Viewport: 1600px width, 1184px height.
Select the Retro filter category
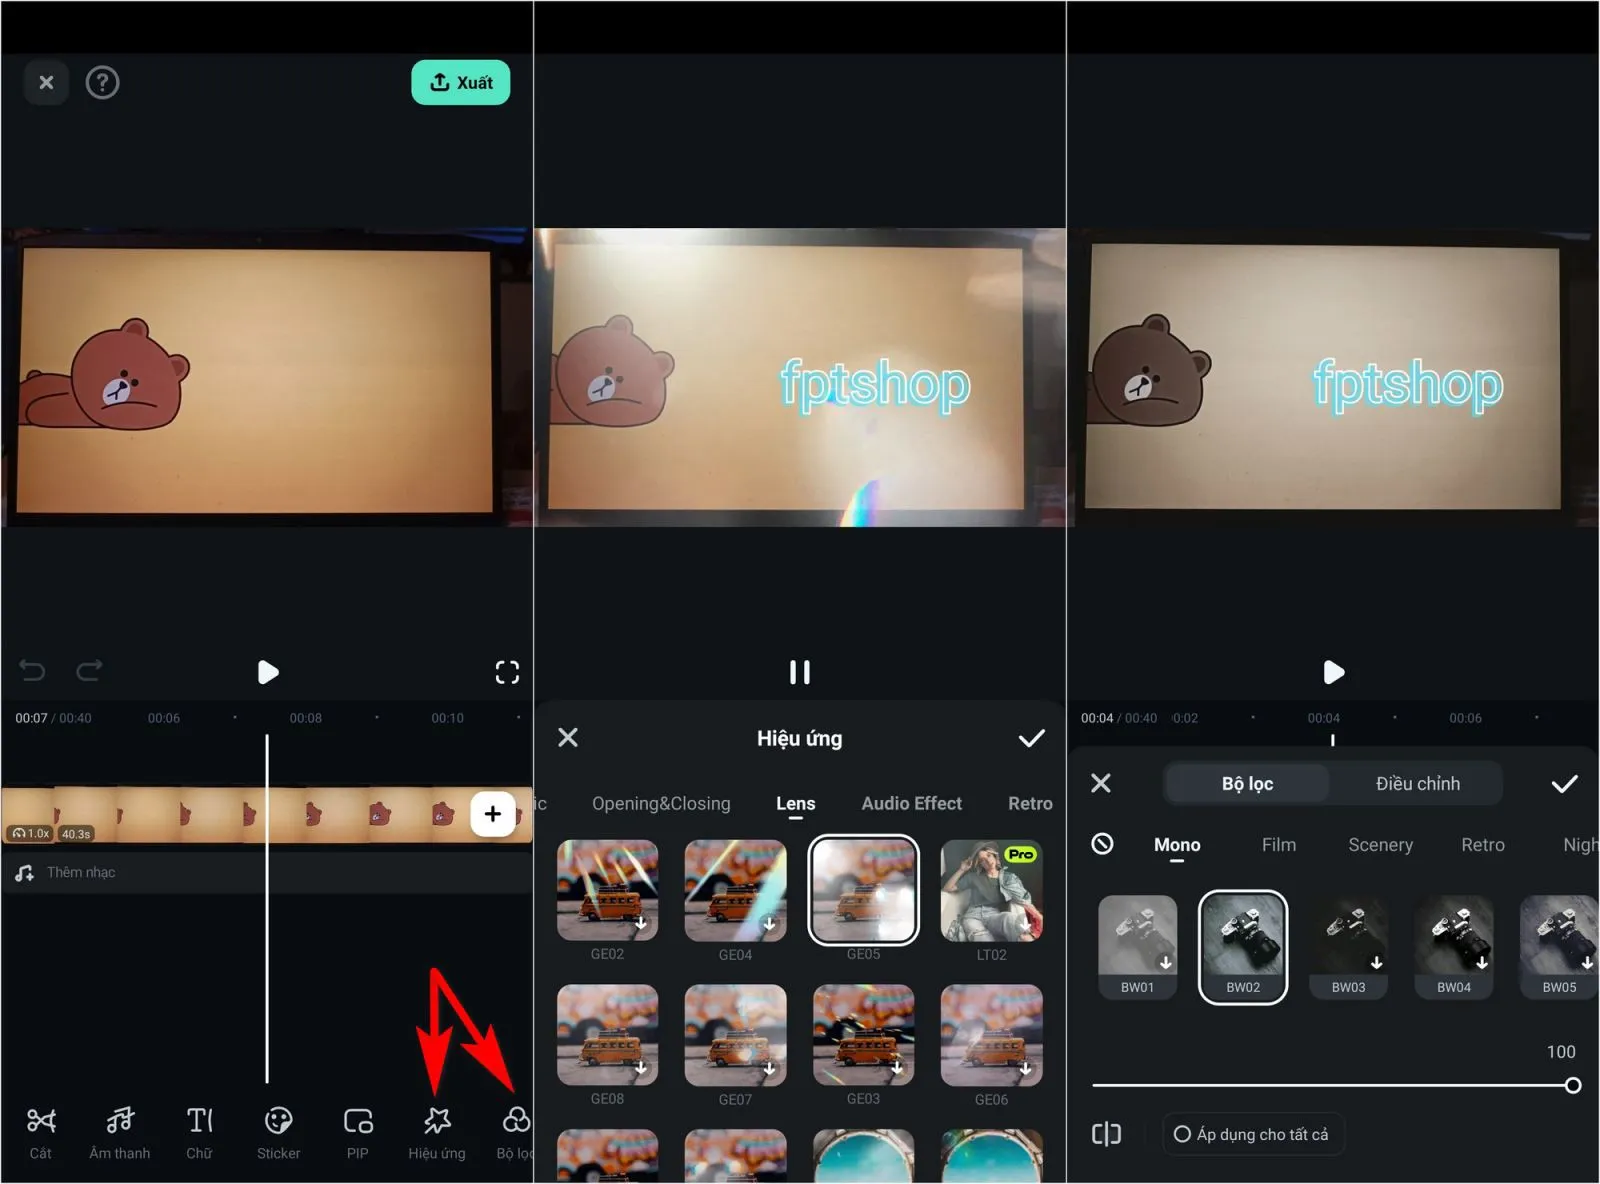point(1483,845)
